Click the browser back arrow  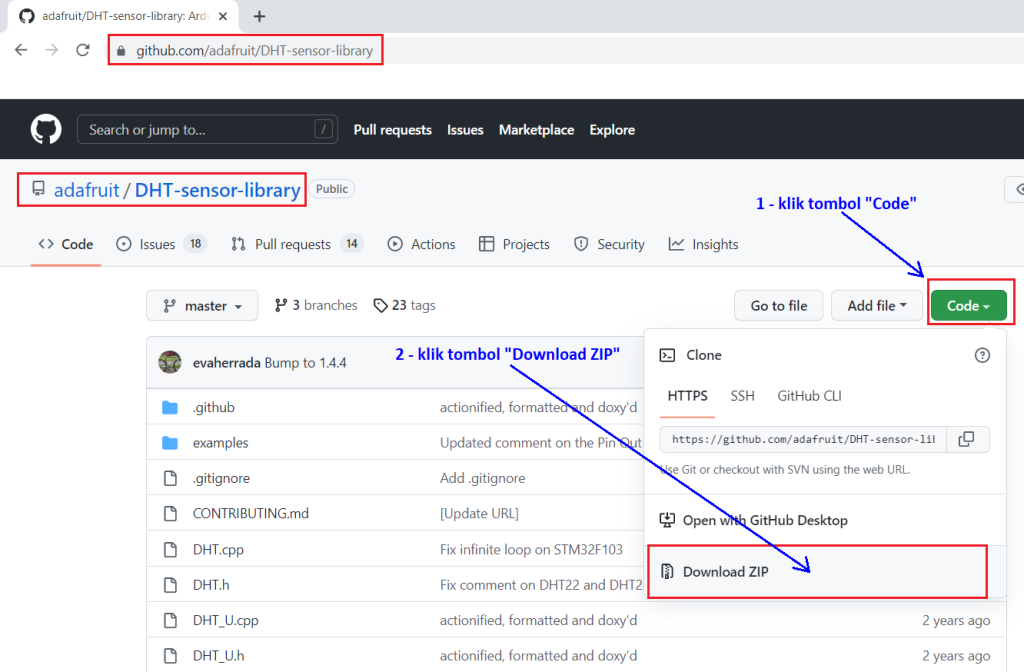21,49
